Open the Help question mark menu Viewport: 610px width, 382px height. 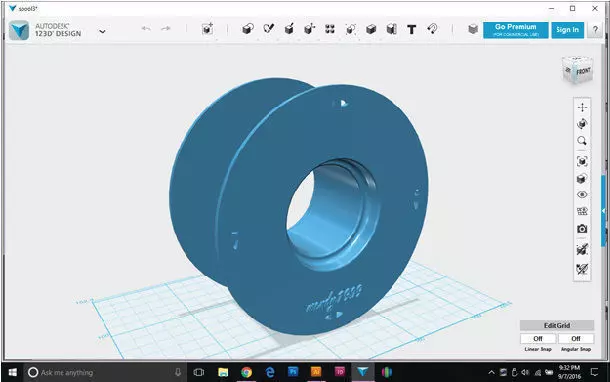click(x=595, y=30)
